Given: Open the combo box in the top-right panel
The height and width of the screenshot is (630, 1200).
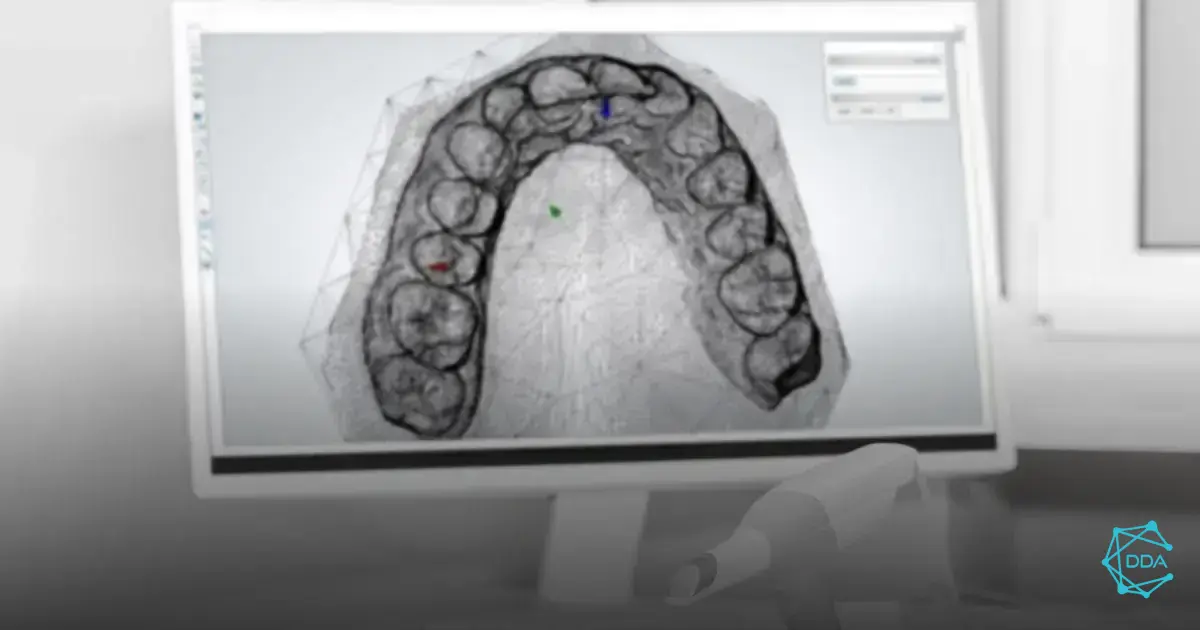Looking at the screenshot, I should point(929,98).
